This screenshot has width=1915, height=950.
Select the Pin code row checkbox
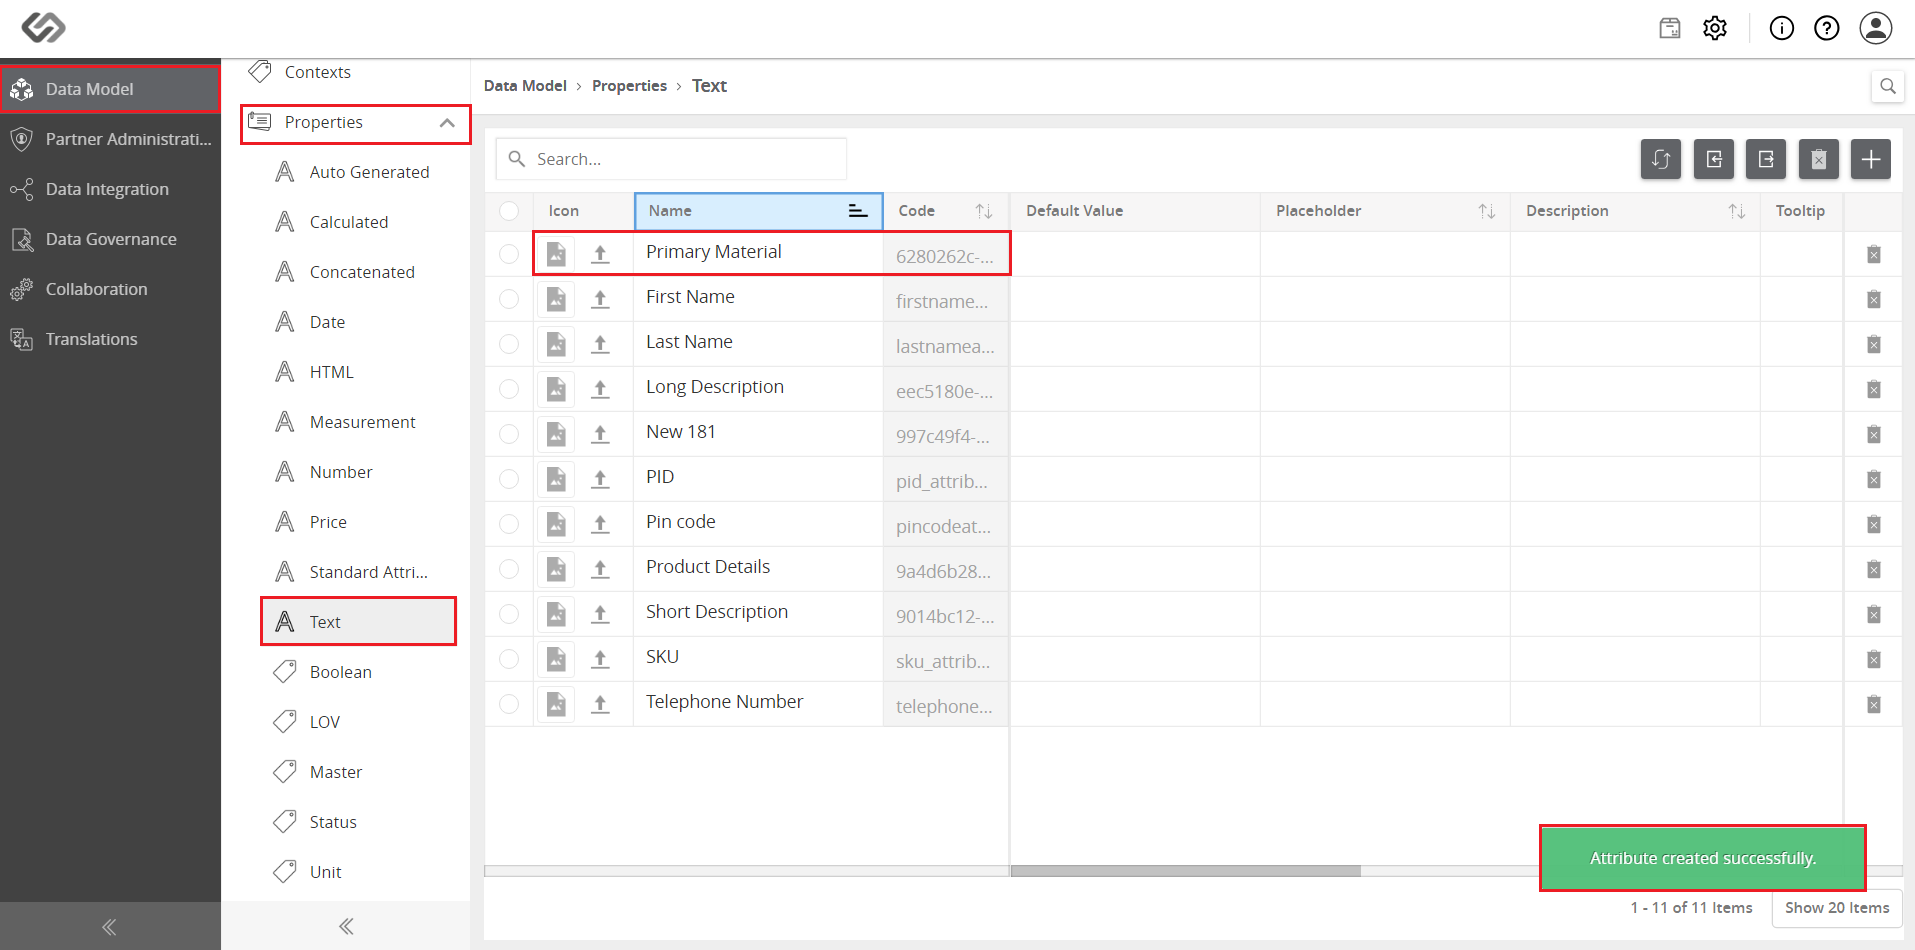509,524
